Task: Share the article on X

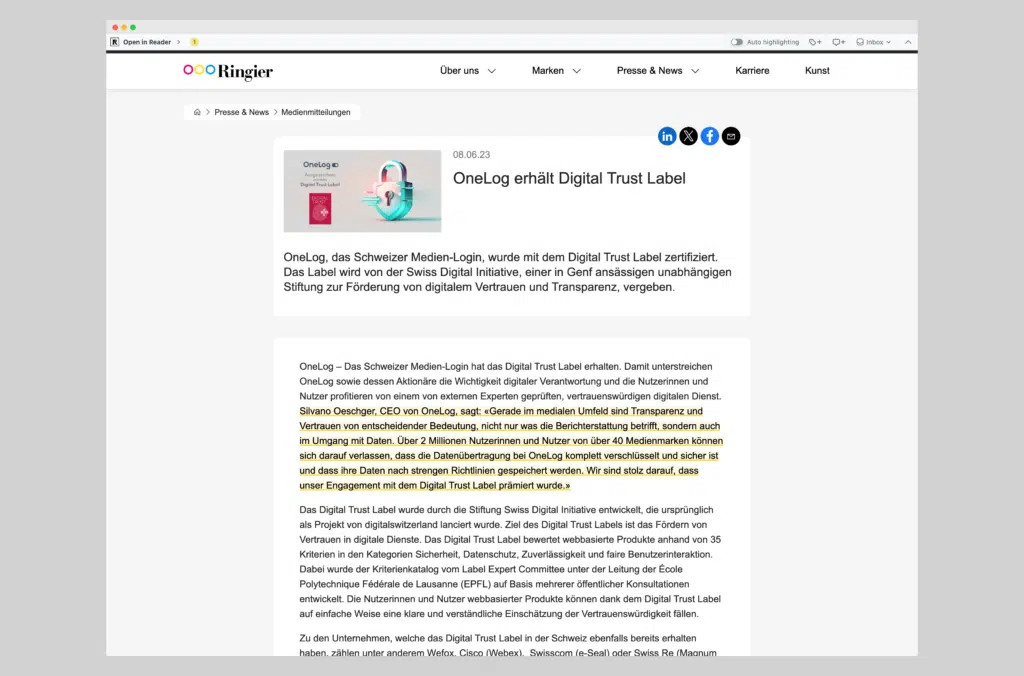Action: click(x=688, y=136)
